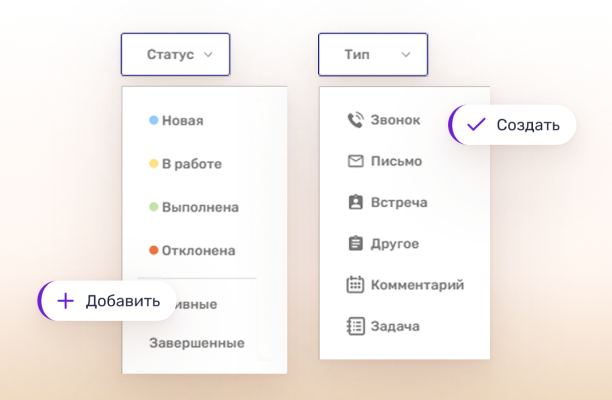
Task: Select the Новая status option
Action: 182,121
